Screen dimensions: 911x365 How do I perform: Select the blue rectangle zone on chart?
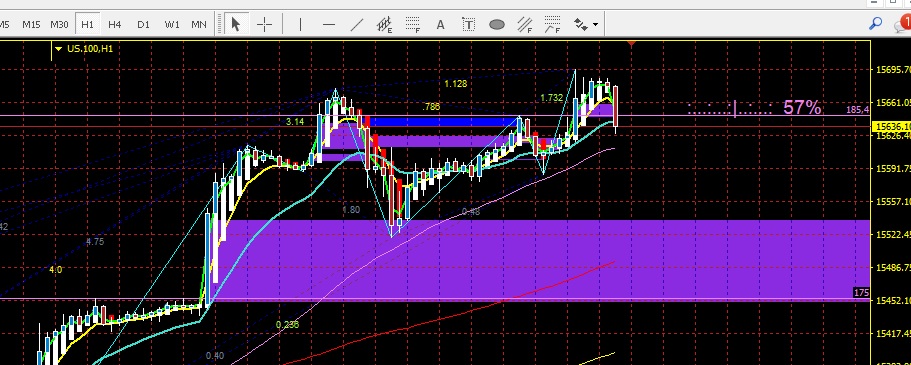point(444,121)
